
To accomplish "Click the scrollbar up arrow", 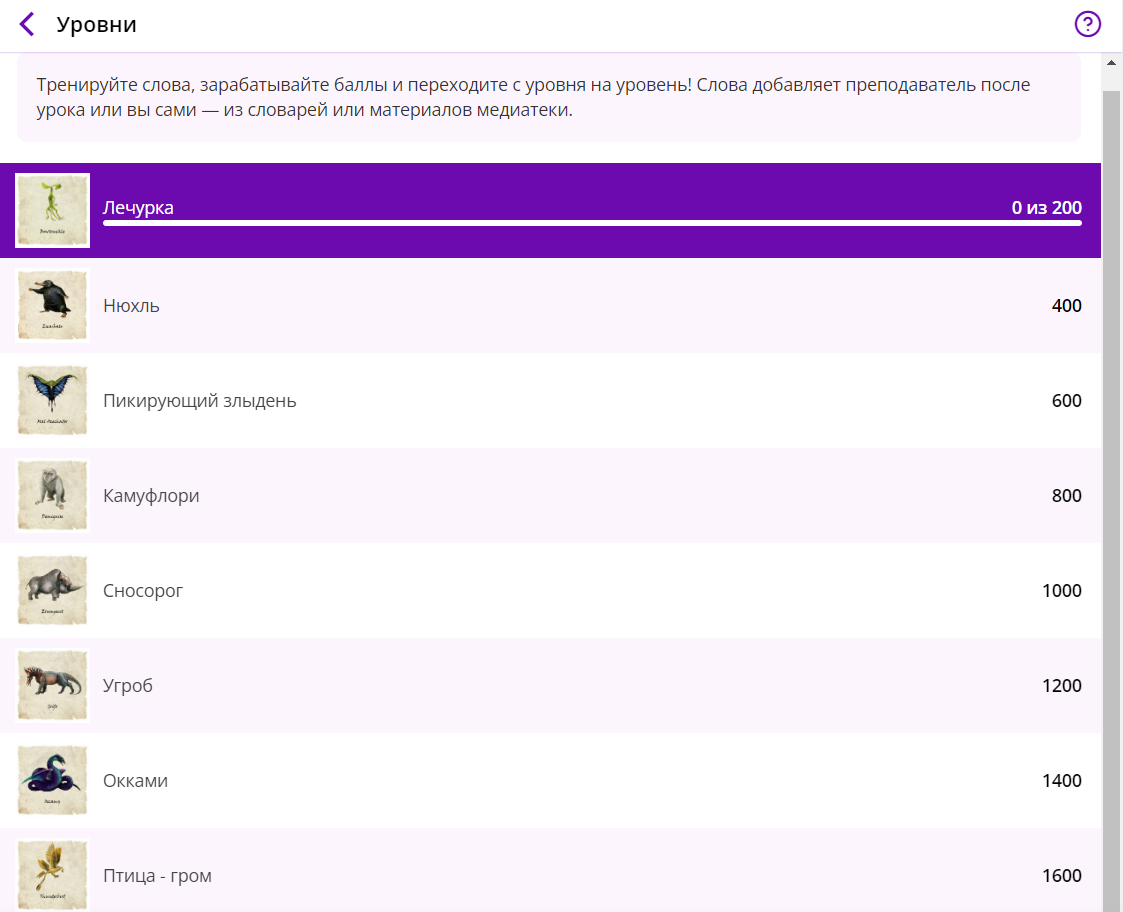I will [x=1112, y=63].
